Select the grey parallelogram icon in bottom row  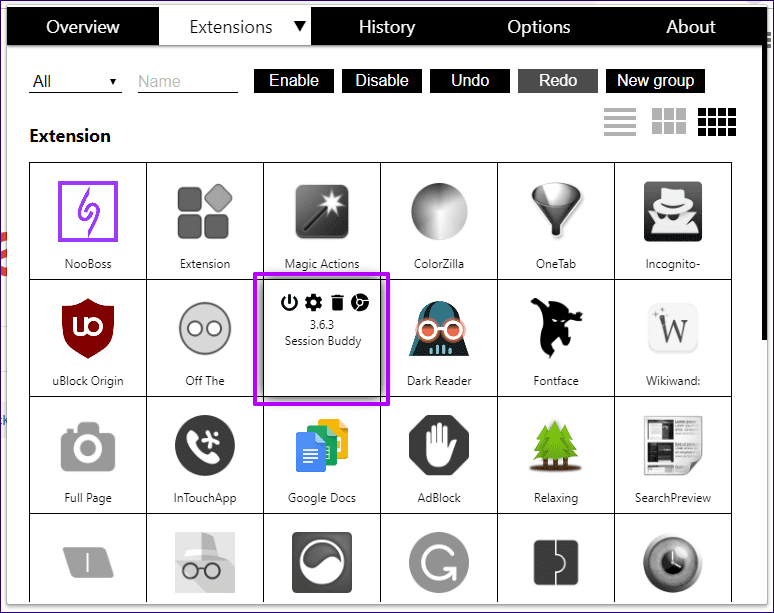[88, 562]
